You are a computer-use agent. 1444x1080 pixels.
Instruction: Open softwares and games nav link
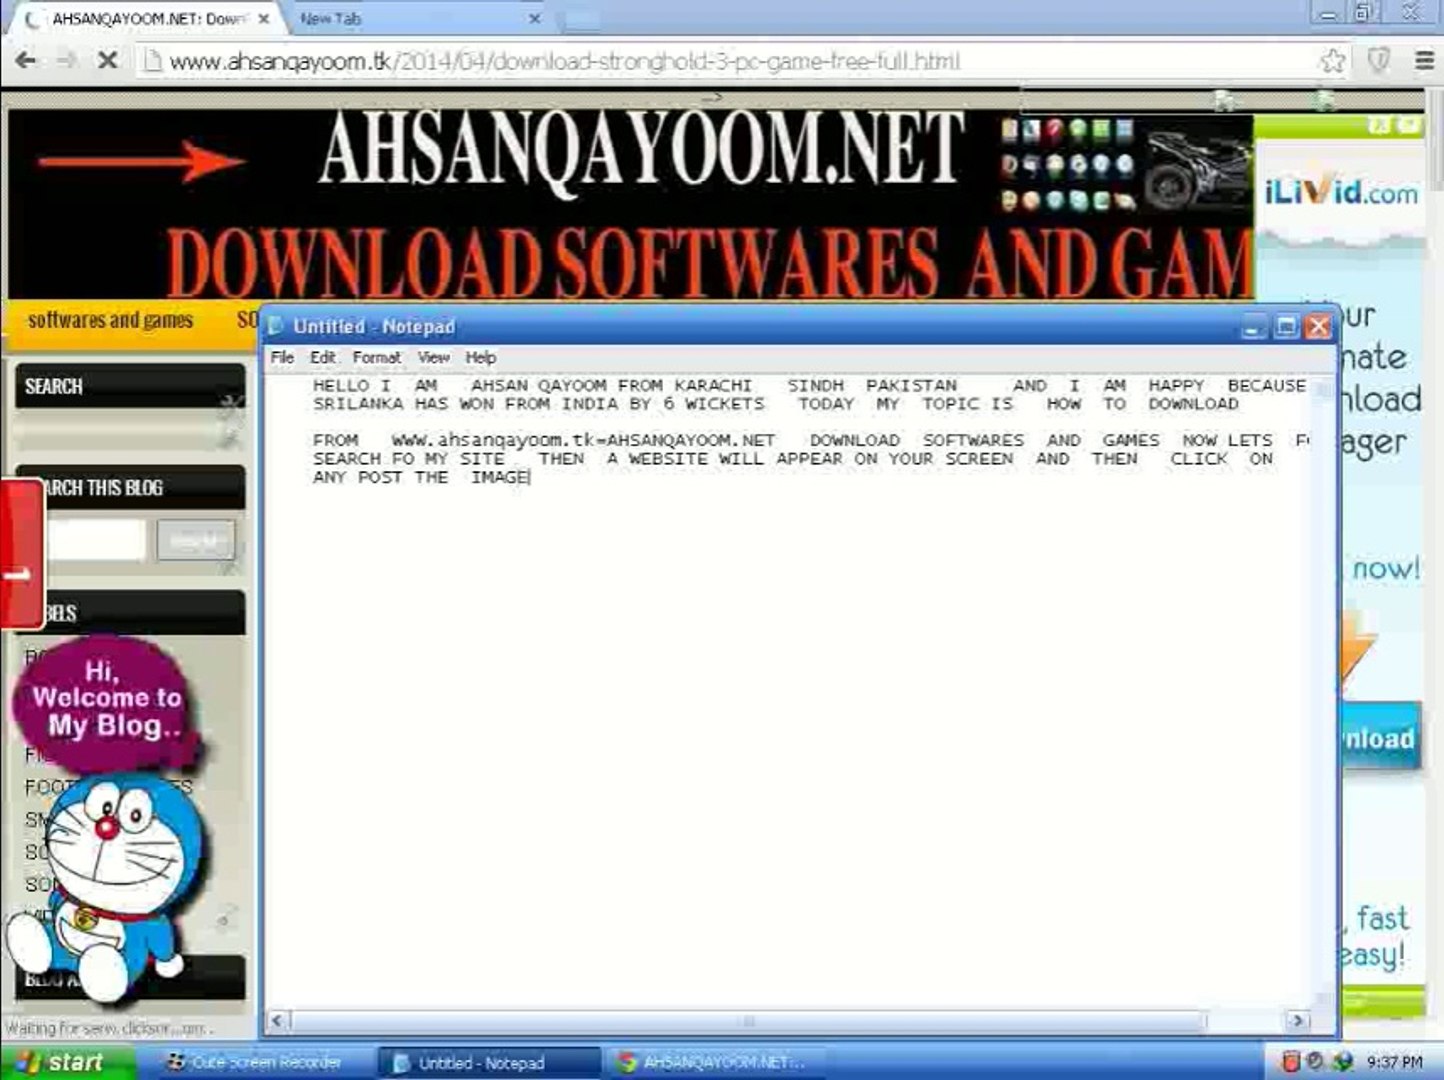(x=110, y=320)
